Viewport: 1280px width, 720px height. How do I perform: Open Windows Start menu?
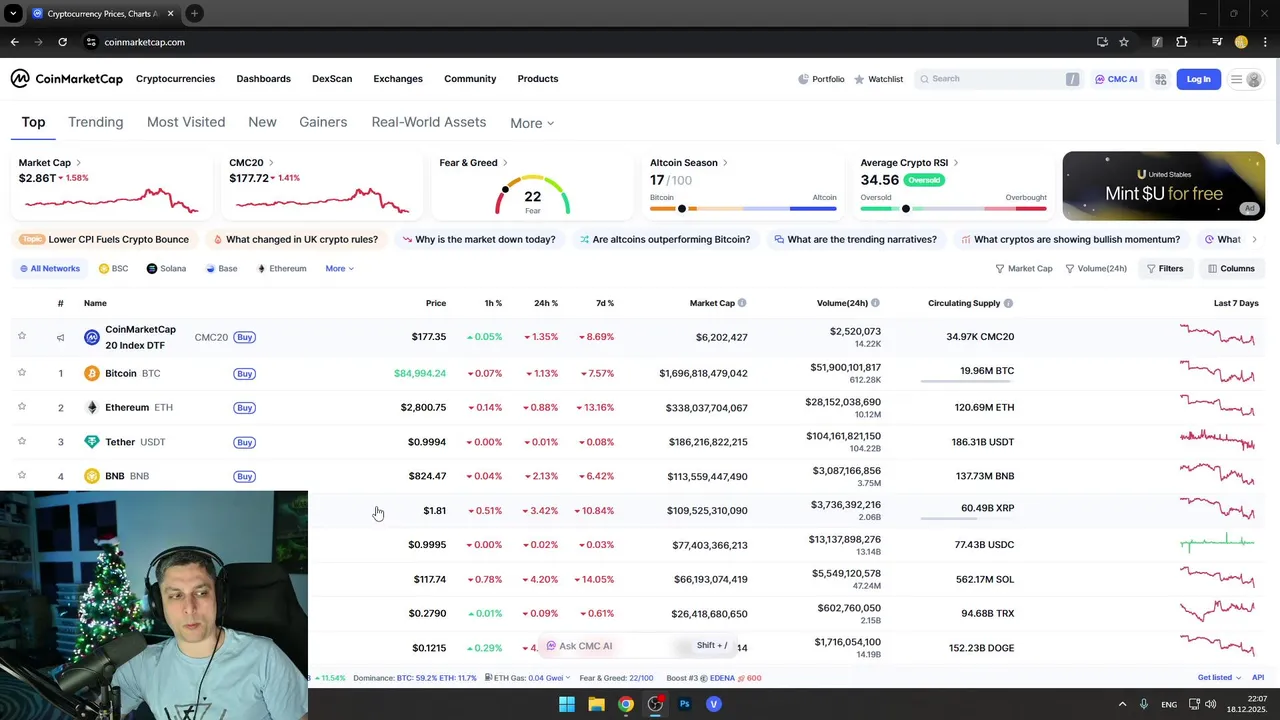tap(567, 704)
